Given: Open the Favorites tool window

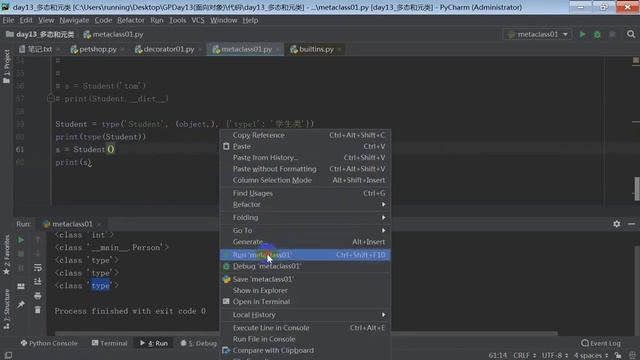Looking at the screenshot, I should pyautogui.click(x=7, y=255).
